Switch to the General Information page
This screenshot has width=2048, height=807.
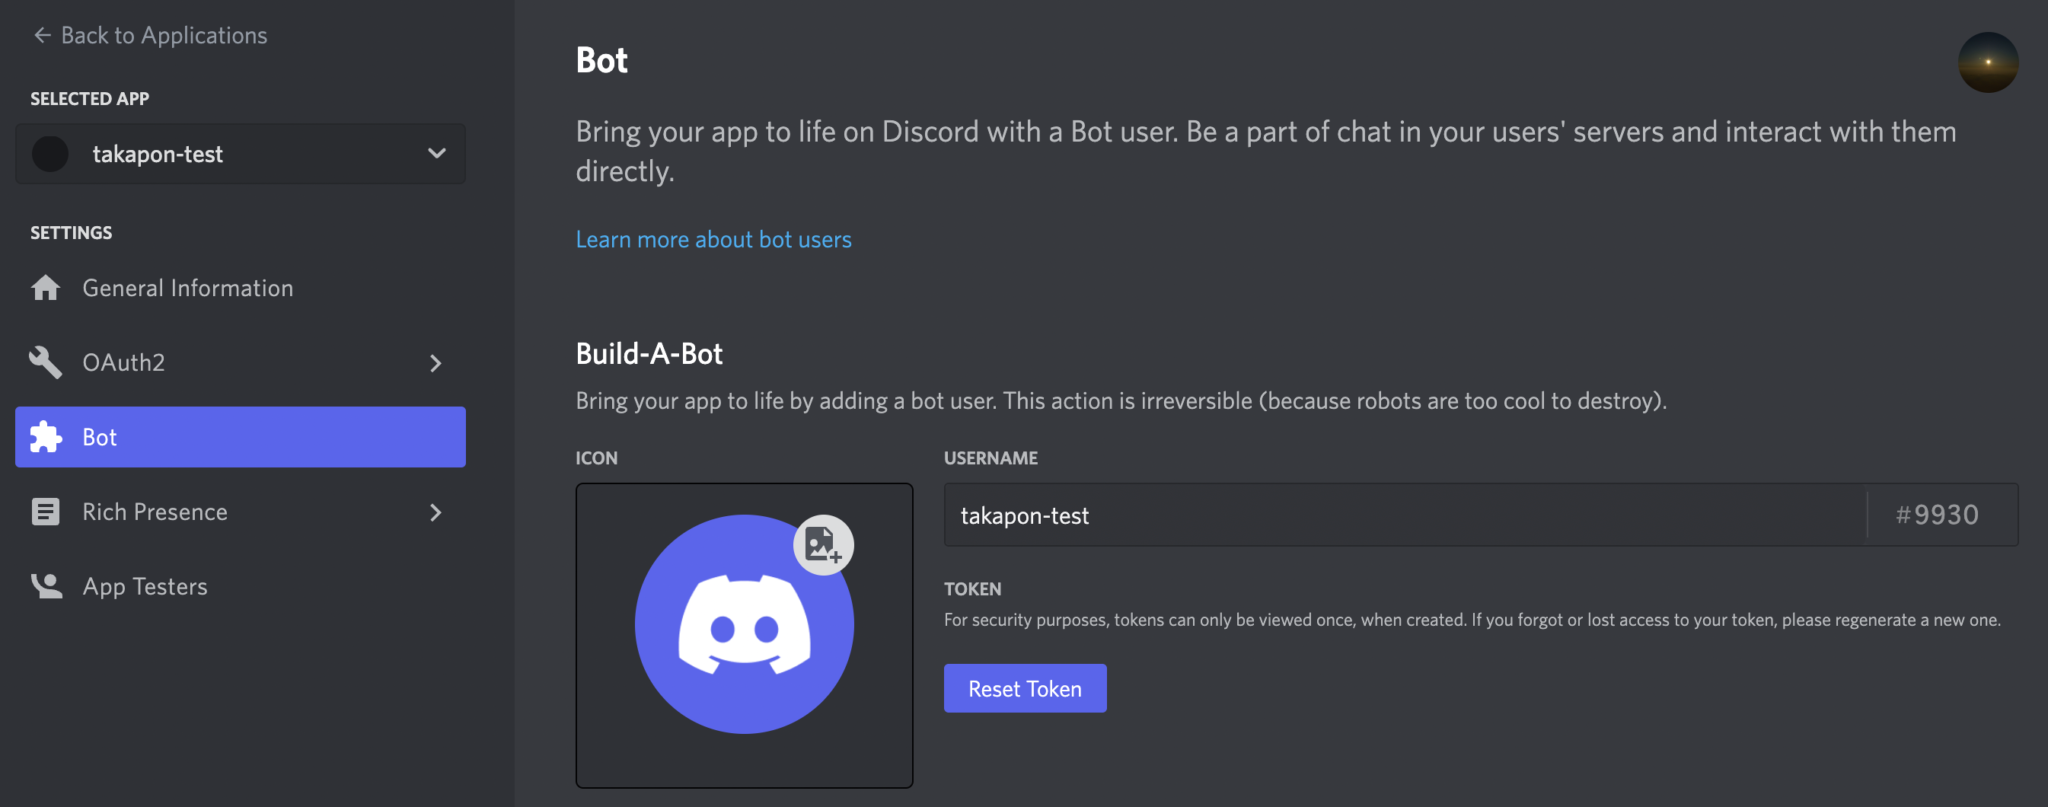[188, 288]
